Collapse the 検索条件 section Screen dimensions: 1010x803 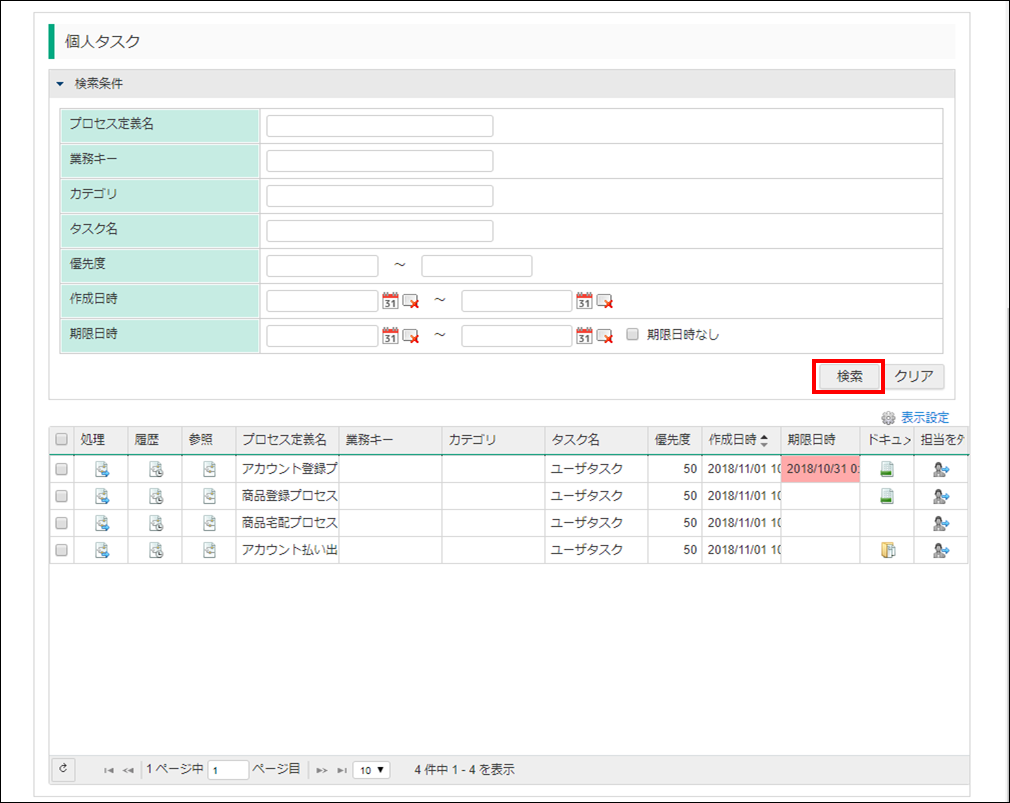tap(60, 84)
